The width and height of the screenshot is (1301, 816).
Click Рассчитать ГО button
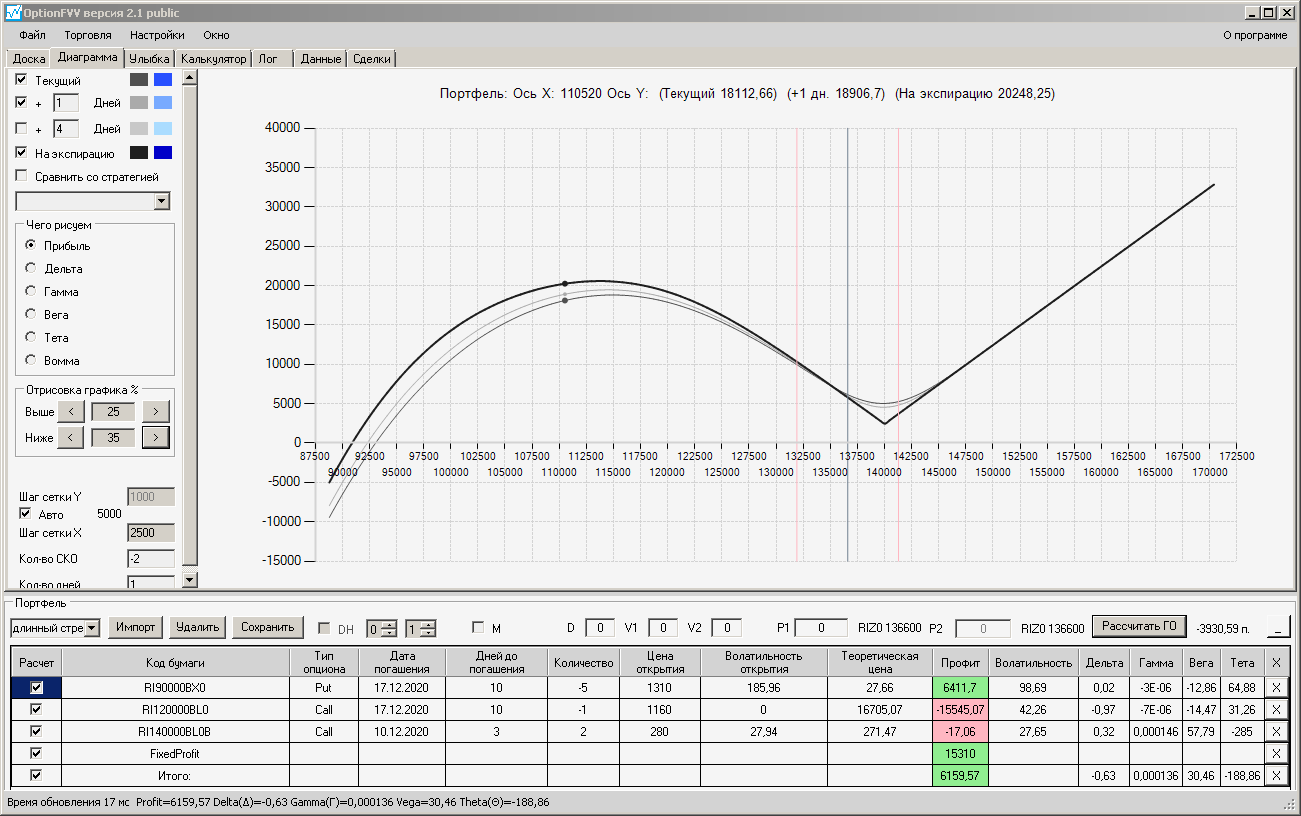1138,627
